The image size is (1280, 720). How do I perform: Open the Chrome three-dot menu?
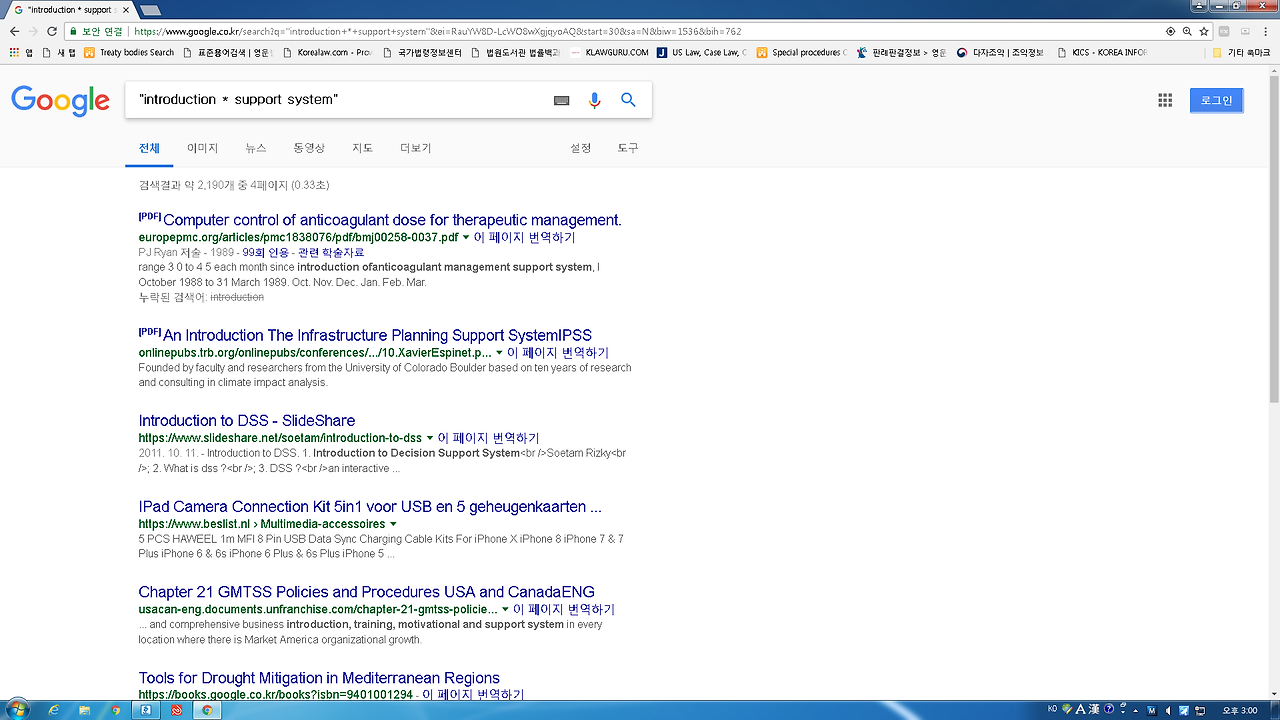1267,31
